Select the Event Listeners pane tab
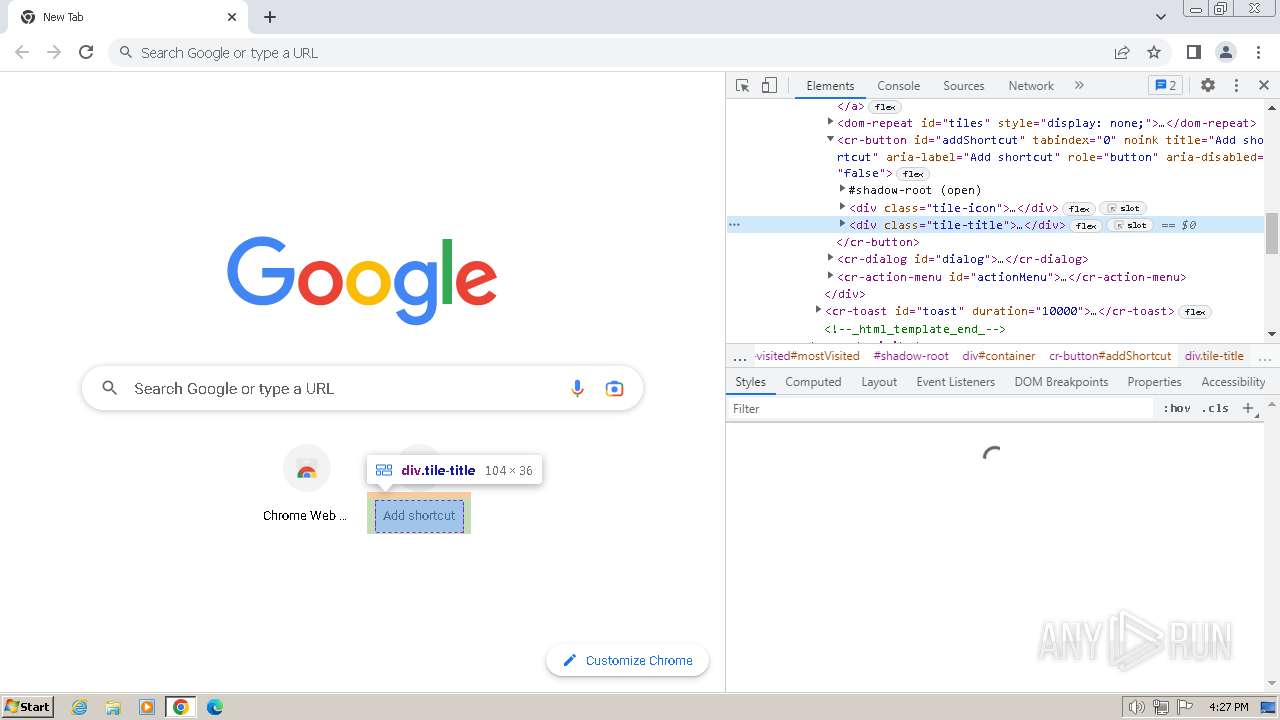Viewport: 1280px width, 720px height. [x=955, y=382]
